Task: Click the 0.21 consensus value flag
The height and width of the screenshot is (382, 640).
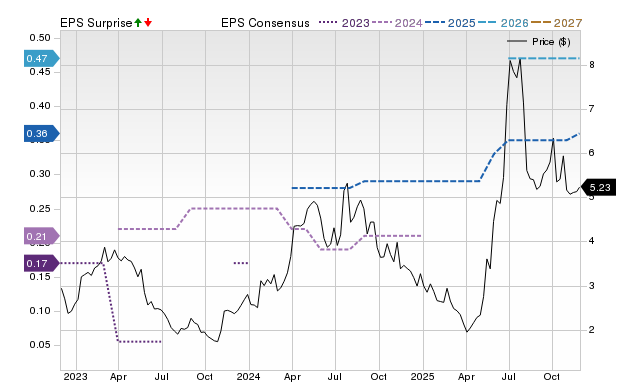Action: pyautogui.click(x=42, y=236)
